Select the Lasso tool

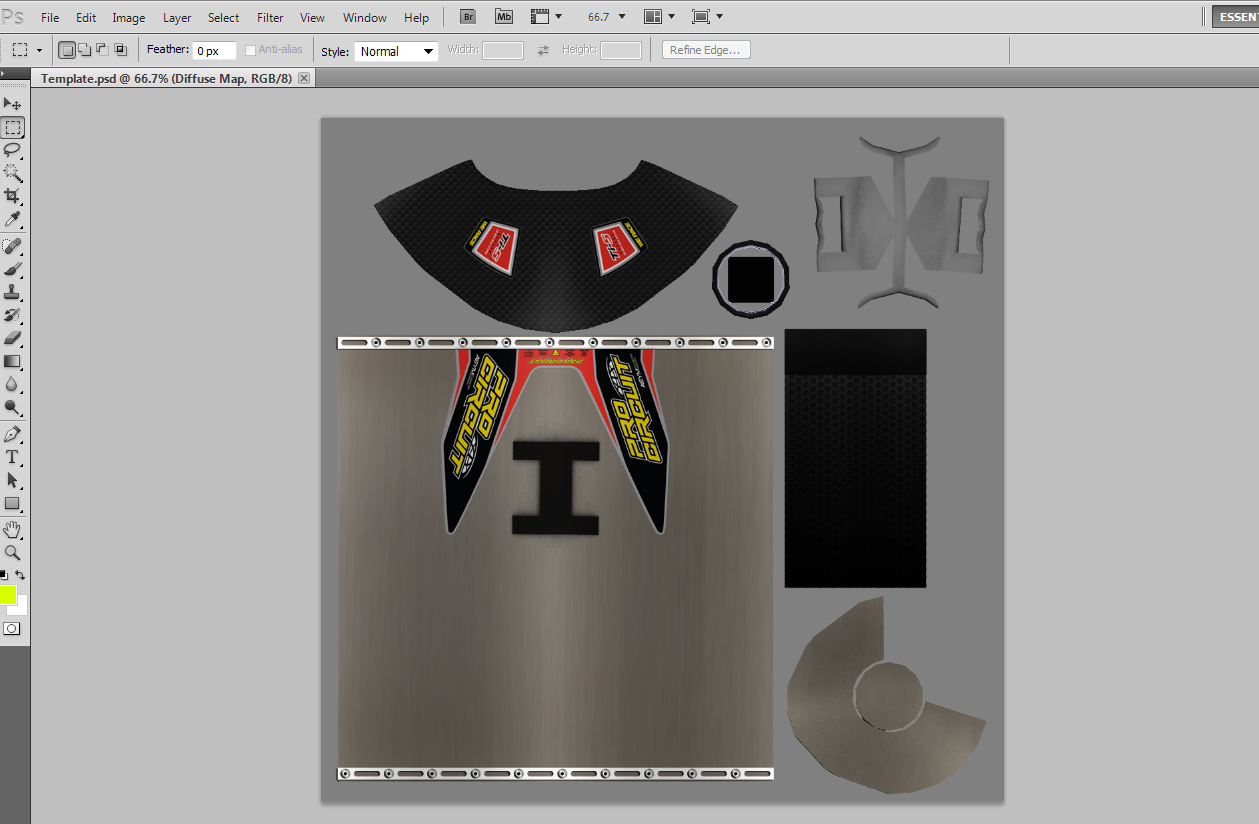click(x=12, y=150)
